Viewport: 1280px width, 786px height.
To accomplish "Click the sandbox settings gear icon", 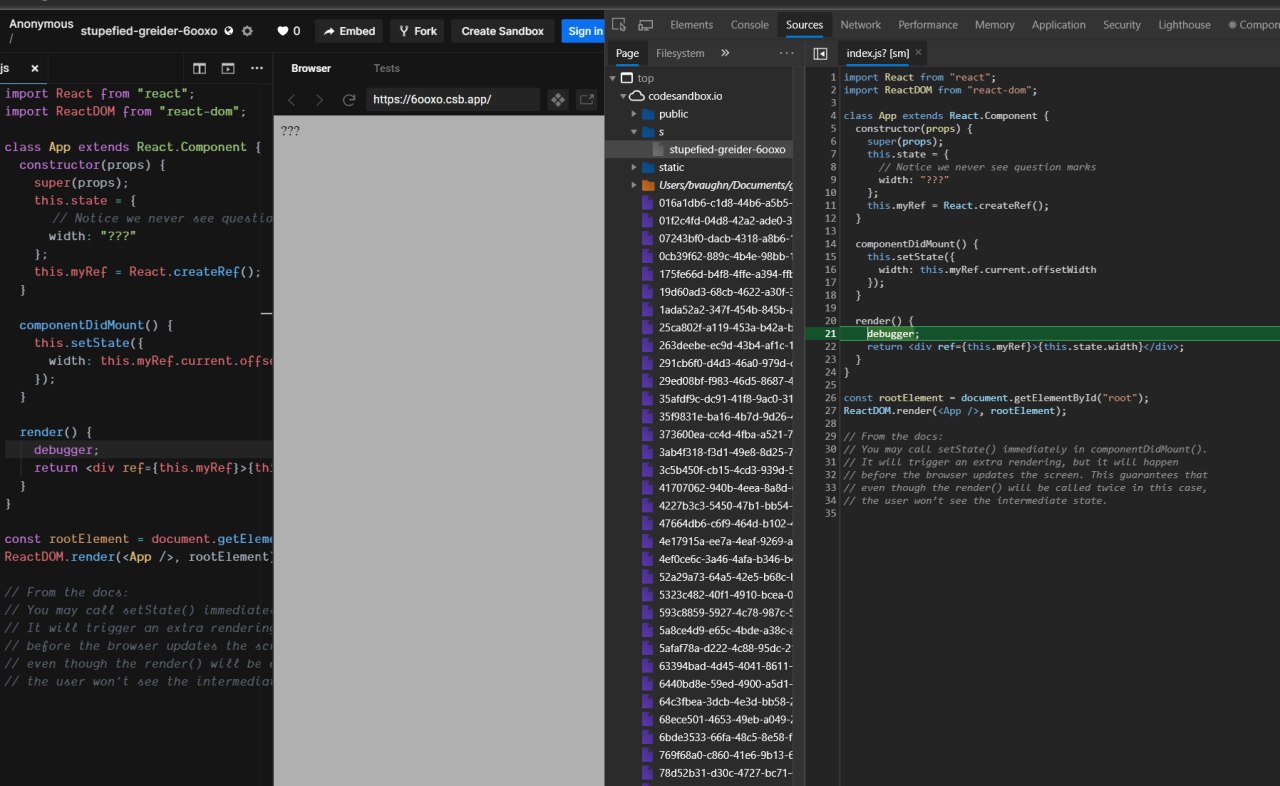I will 248,31.
